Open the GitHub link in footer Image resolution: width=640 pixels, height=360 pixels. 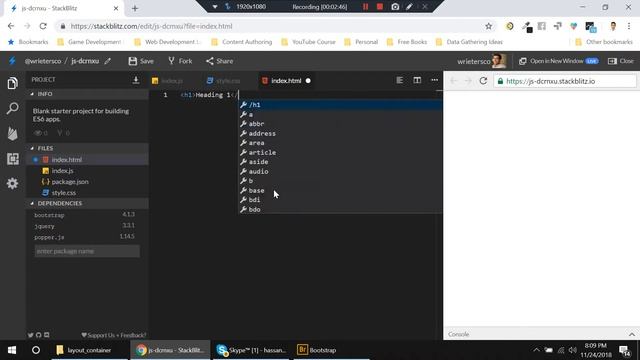pyautogui.click(x=38, y=335)
